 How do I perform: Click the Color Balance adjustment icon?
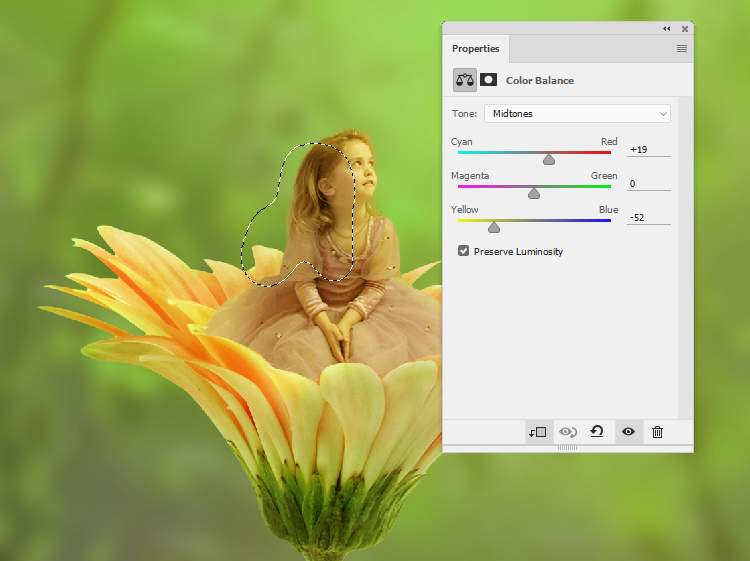pyautogui.click(x=464, y=80)
